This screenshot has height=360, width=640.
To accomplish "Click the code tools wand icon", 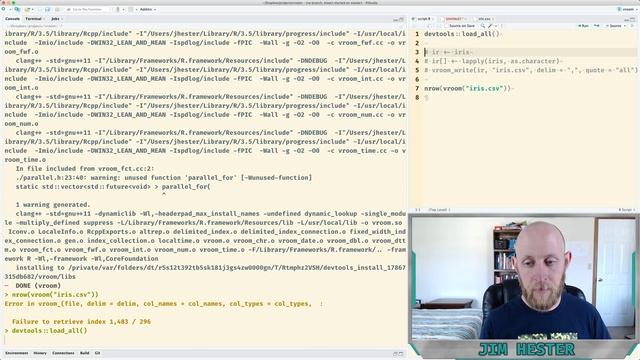I will 491,26.
